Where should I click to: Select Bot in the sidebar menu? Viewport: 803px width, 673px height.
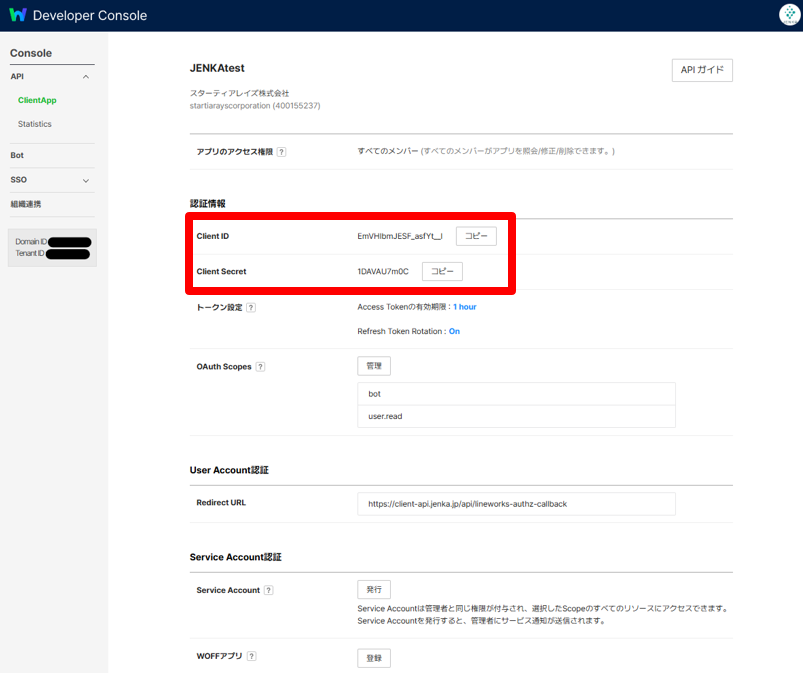click(17, 156)
